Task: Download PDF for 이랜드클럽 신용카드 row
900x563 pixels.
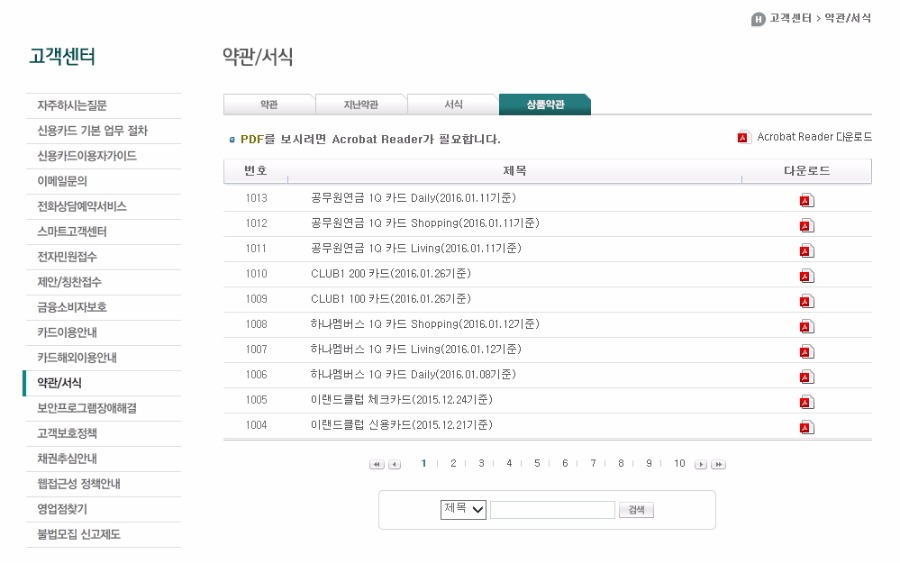Action: (x=806, y=427)
